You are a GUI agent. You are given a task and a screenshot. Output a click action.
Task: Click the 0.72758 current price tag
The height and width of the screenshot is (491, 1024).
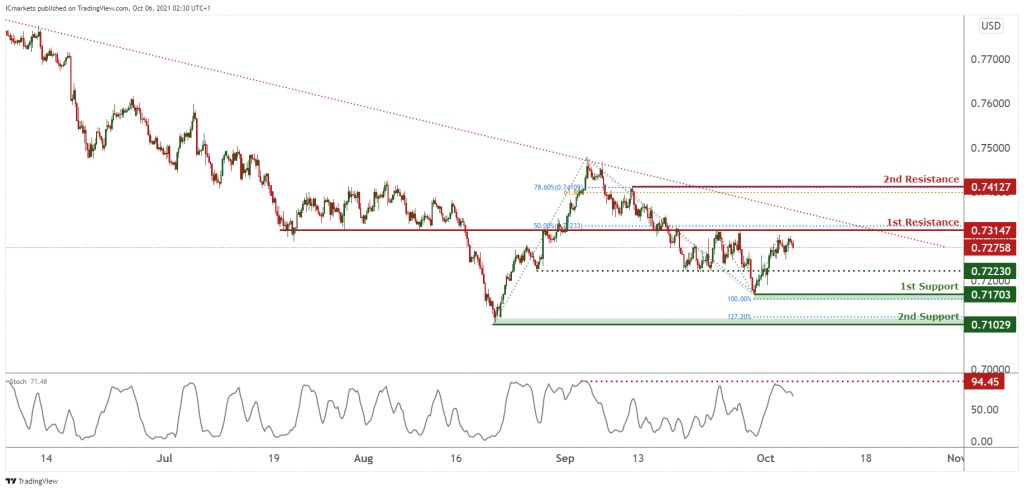pos(991,248)
